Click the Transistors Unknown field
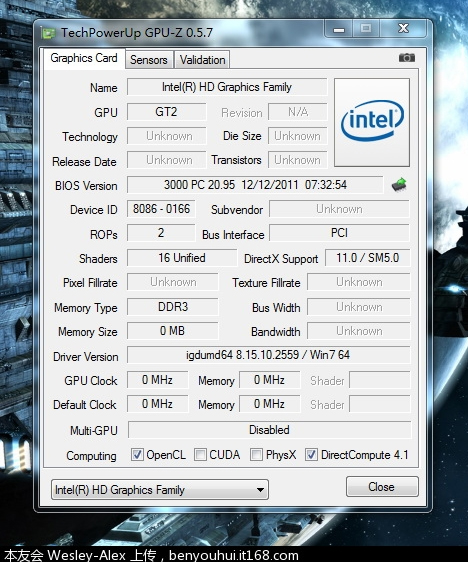 point(298,160)
